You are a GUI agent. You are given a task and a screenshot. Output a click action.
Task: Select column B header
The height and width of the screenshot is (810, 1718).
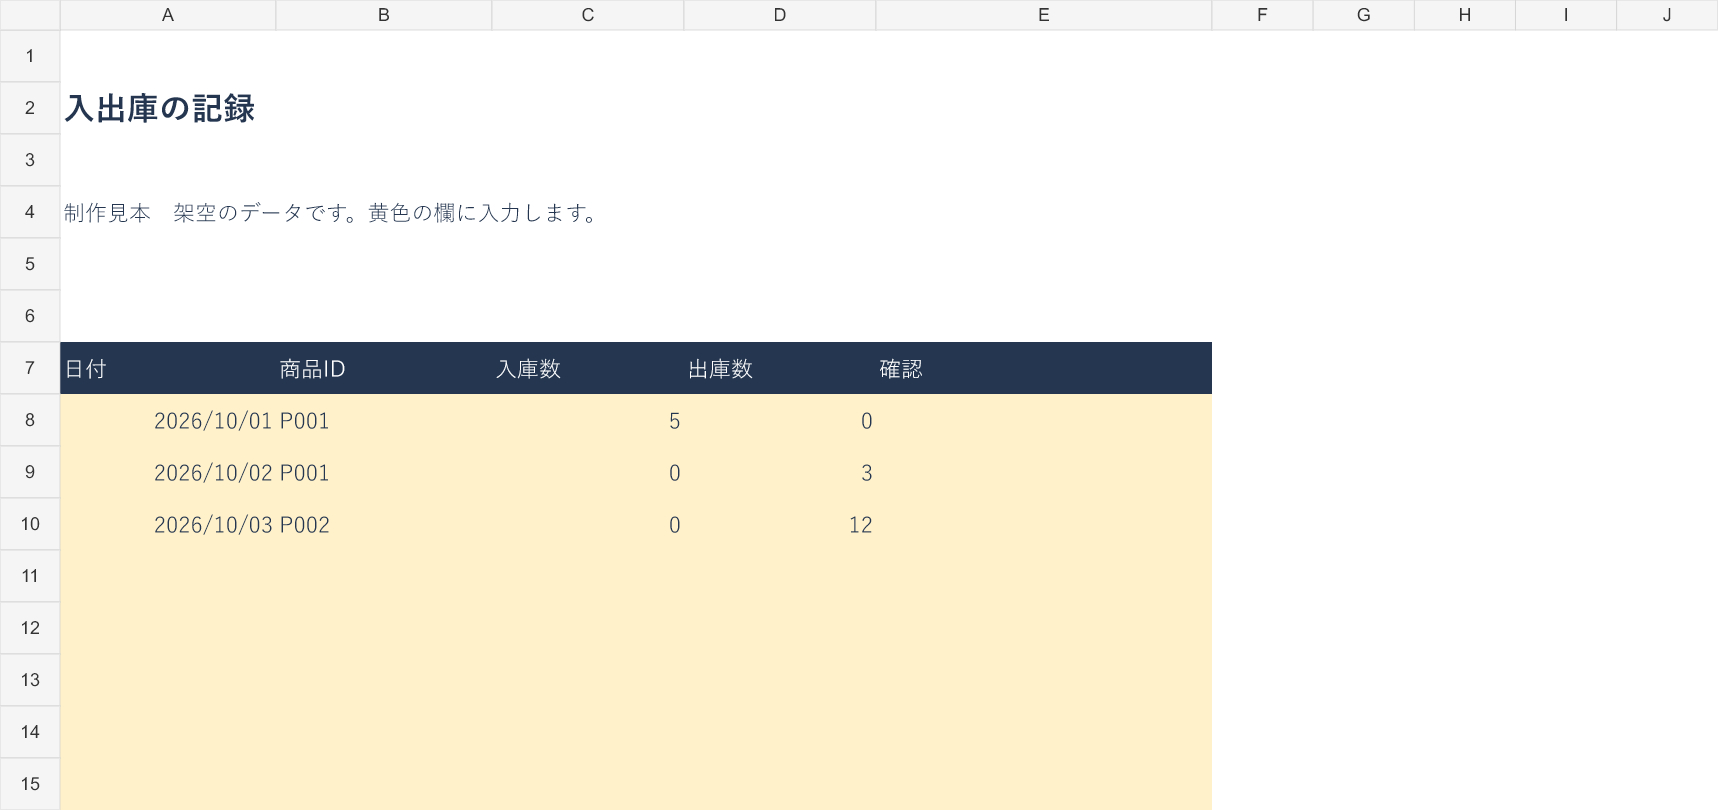tap(384, 15)
